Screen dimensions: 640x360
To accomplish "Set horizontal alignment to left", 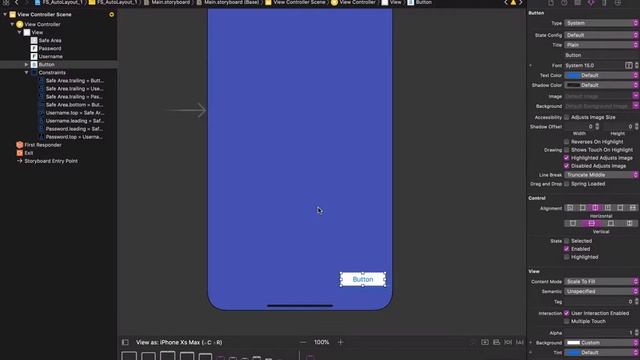I will (x=582, y=208).
